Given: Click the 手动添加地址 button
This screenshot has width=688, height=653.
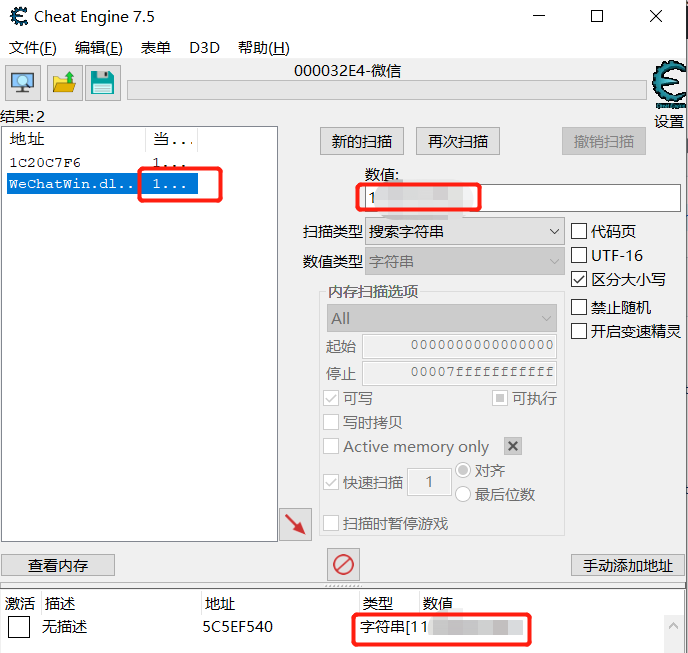Looking at the screenshot, I should (628, 565).
